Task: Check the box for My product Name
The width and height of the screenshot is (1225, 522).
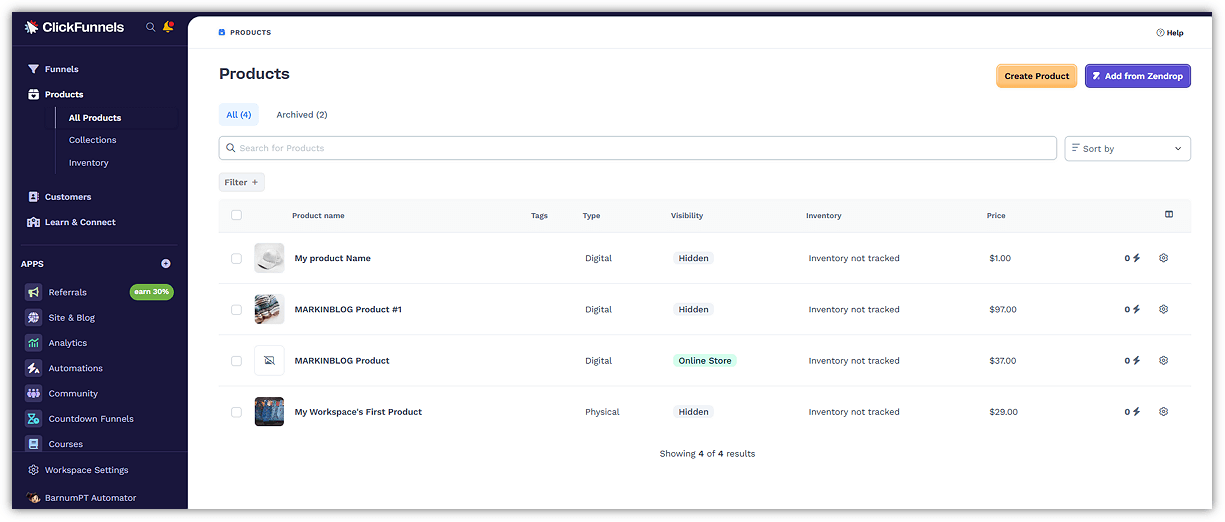Action: (x=236, y=258)
